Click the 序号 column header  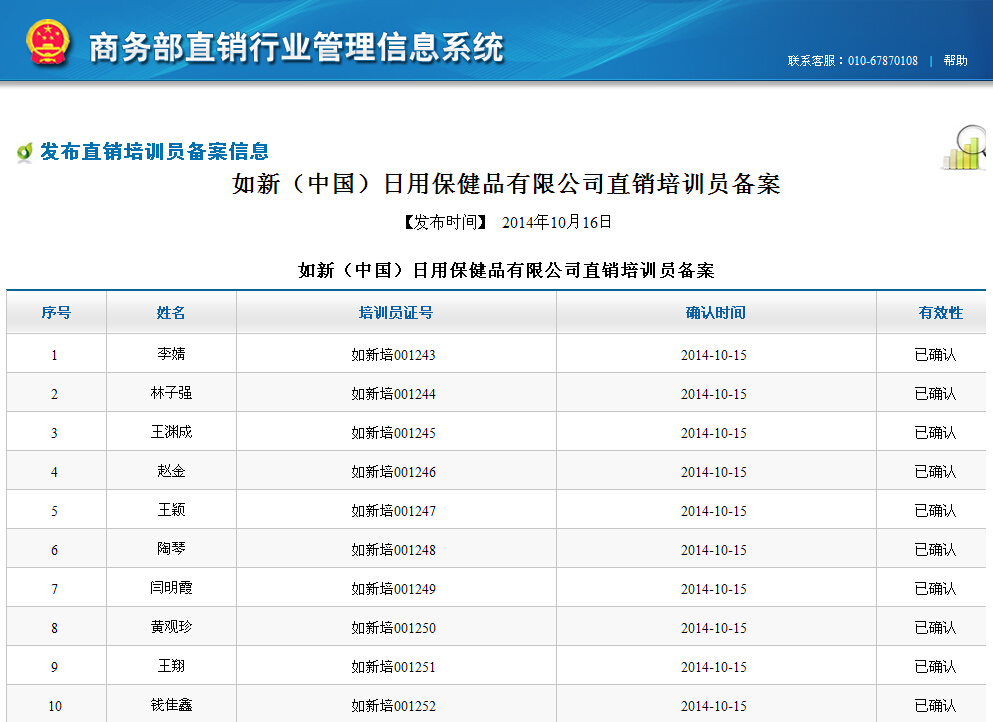[56, 312]
